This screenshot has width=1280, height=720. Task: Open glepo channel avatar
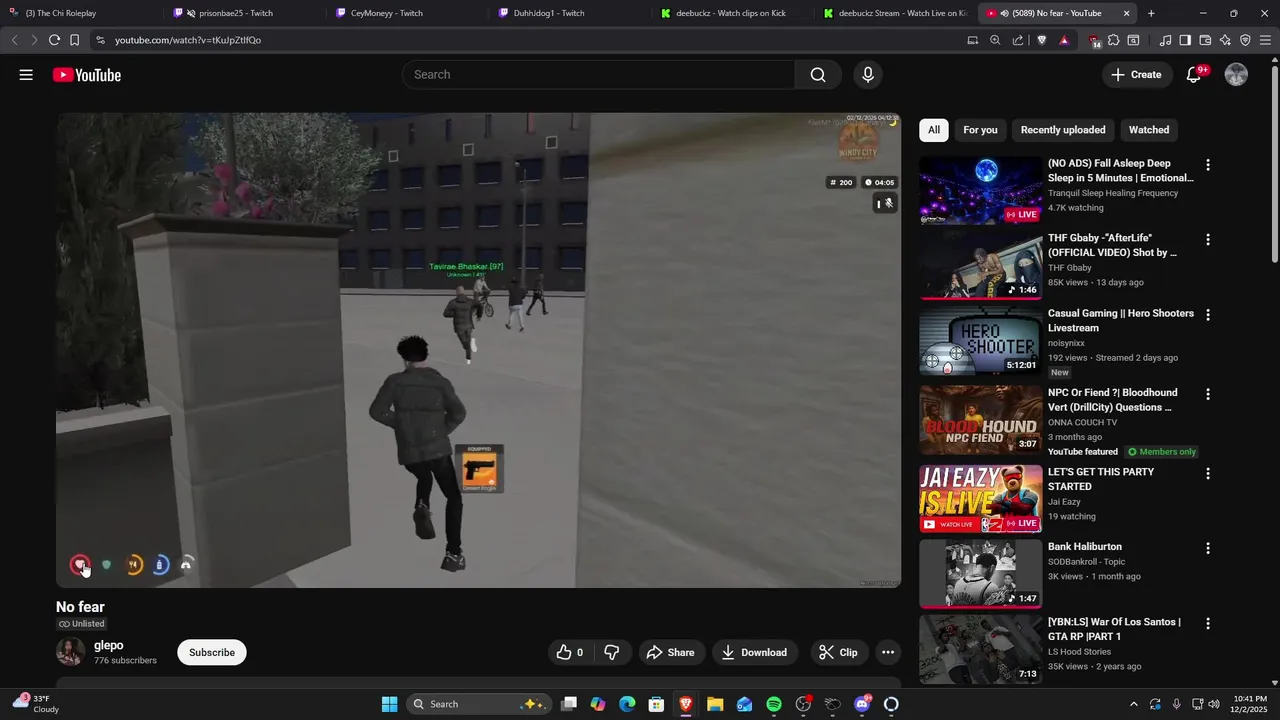click(x=71, y=652)
